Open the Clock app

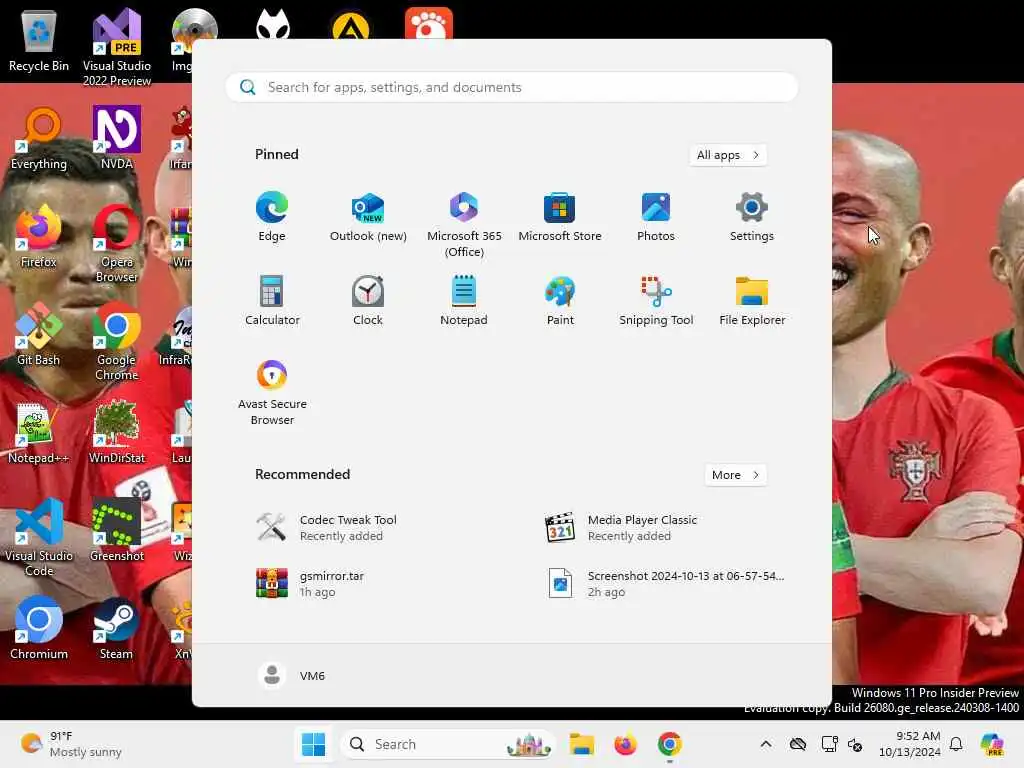pyautogui.click(x=368, y=300)
